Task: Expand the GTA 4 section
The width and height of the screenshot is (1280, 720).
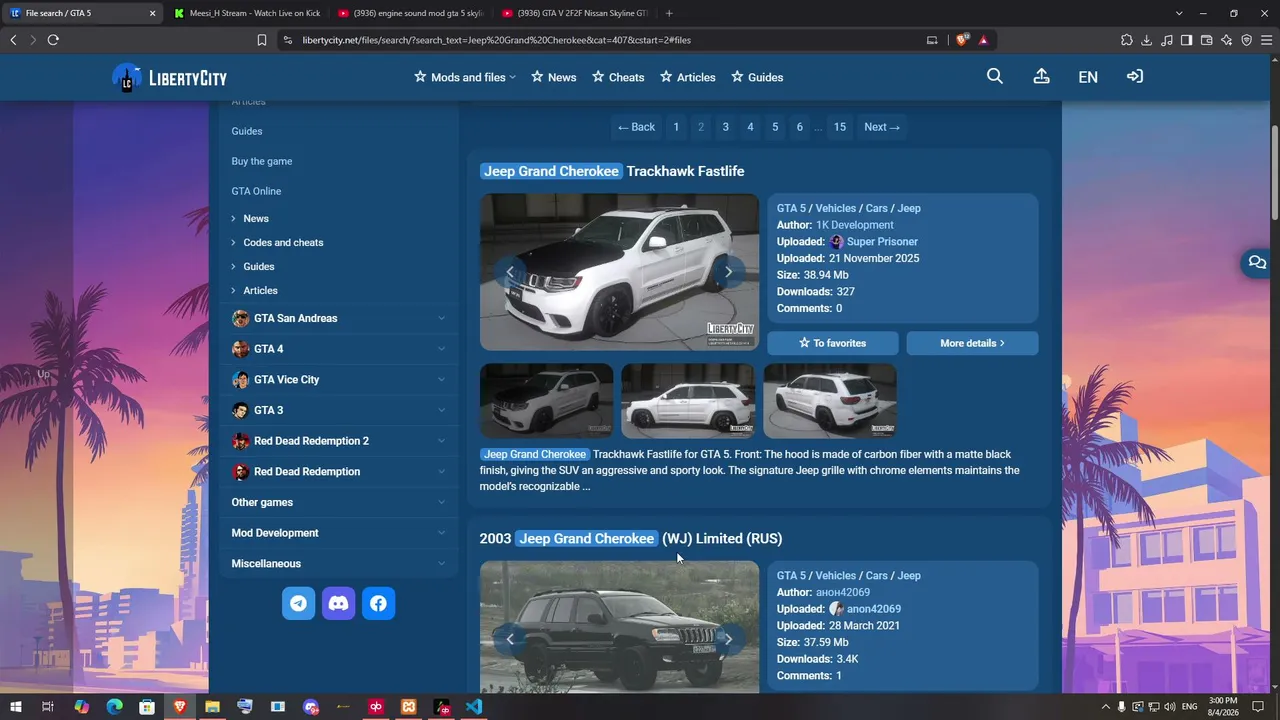Action: pos(338,349)
